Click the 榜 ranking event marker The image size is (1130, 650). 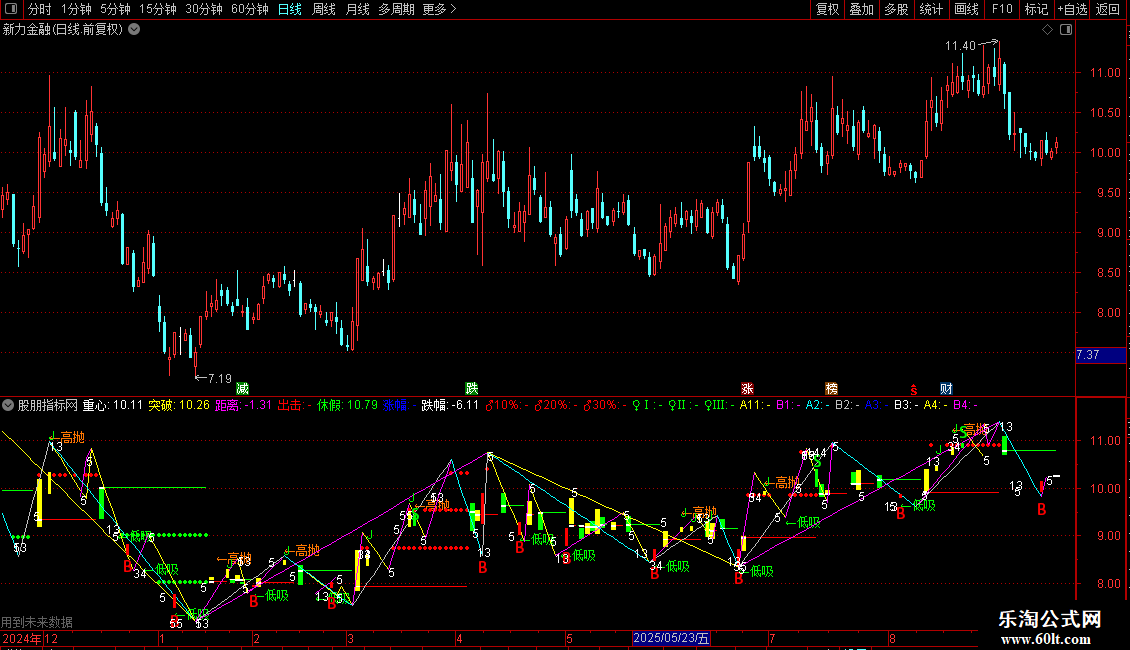(831, 388)
